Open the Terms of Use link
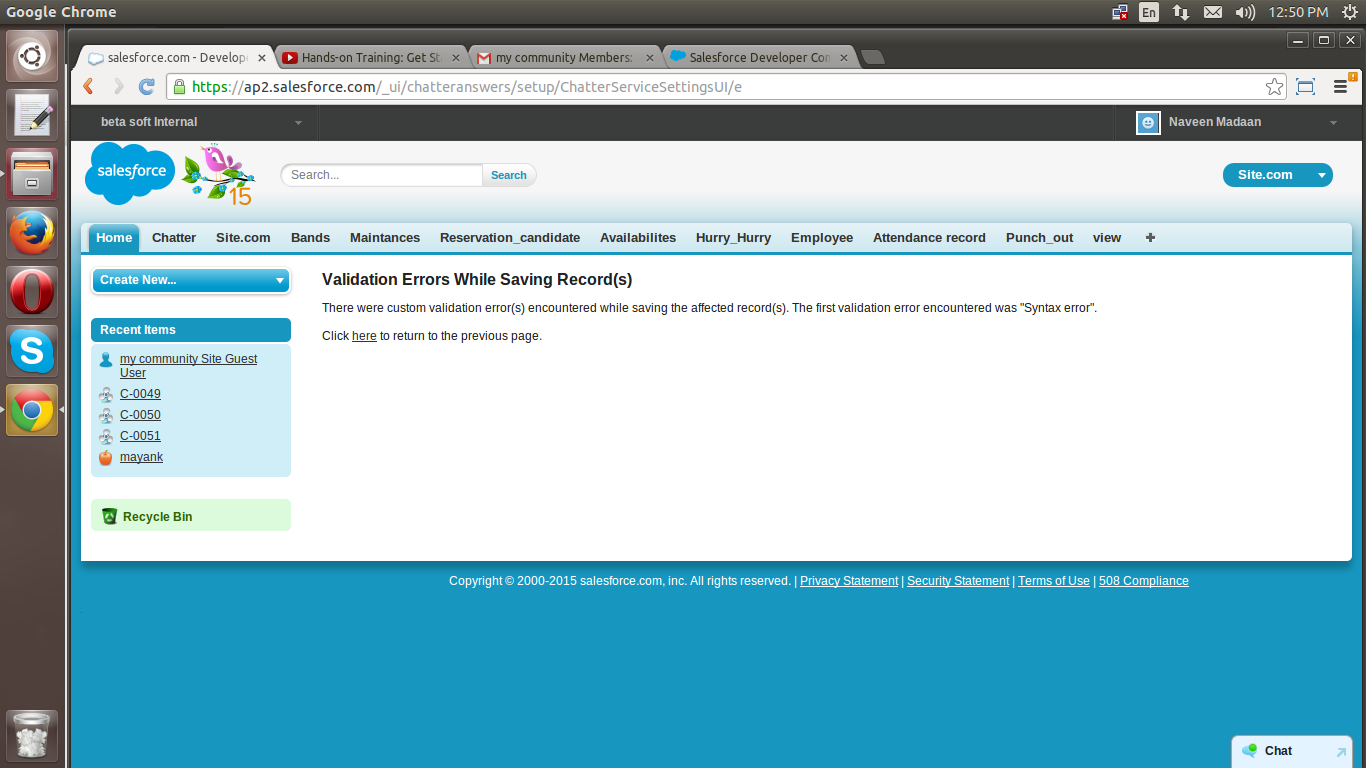Screen dimensions: 1366x768 [x=1054, y=581]
